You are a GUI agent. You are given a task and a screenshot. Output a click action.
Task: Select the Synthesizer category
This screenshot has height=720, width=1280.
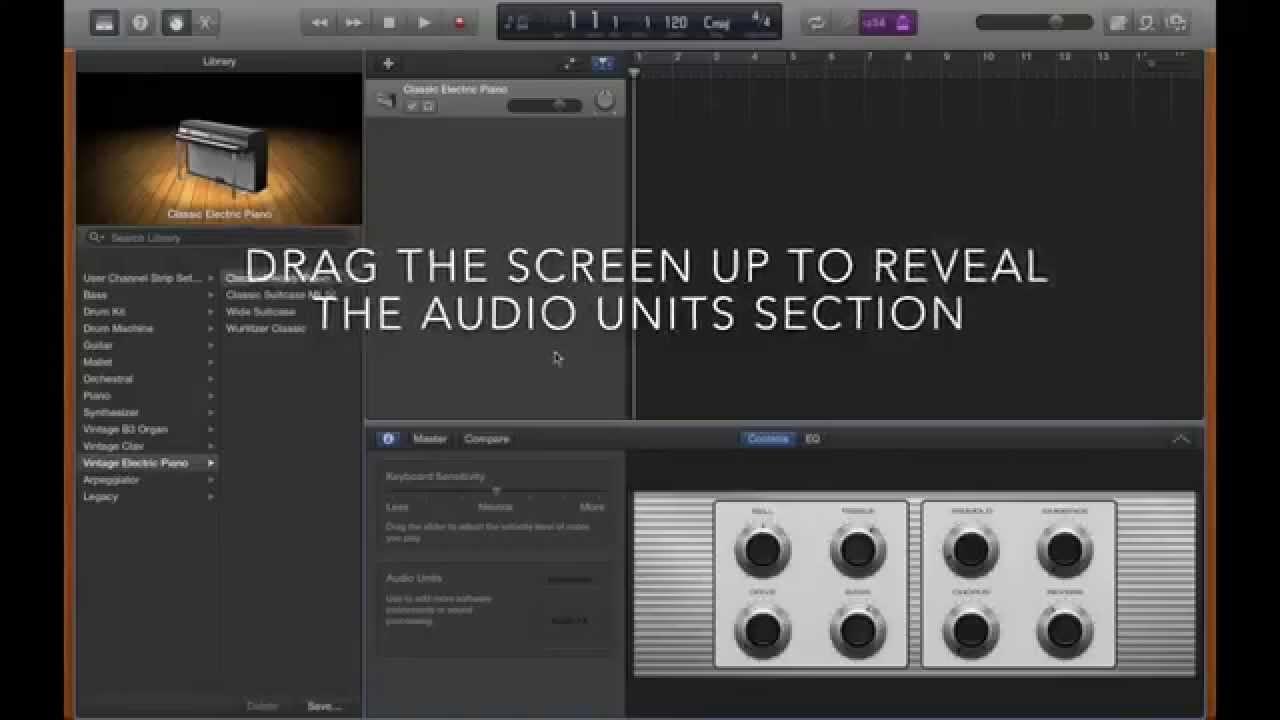[148, 412]
